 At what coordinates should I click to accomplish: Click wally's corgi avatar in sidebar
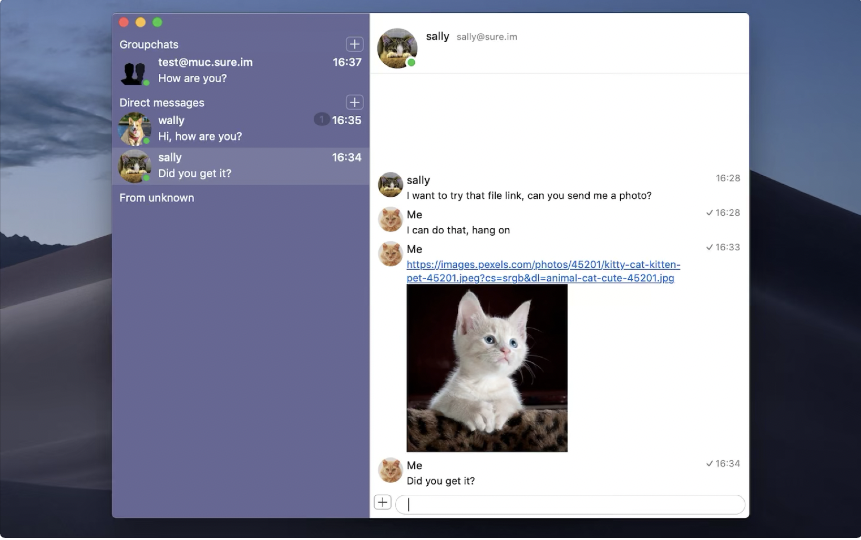135,129
